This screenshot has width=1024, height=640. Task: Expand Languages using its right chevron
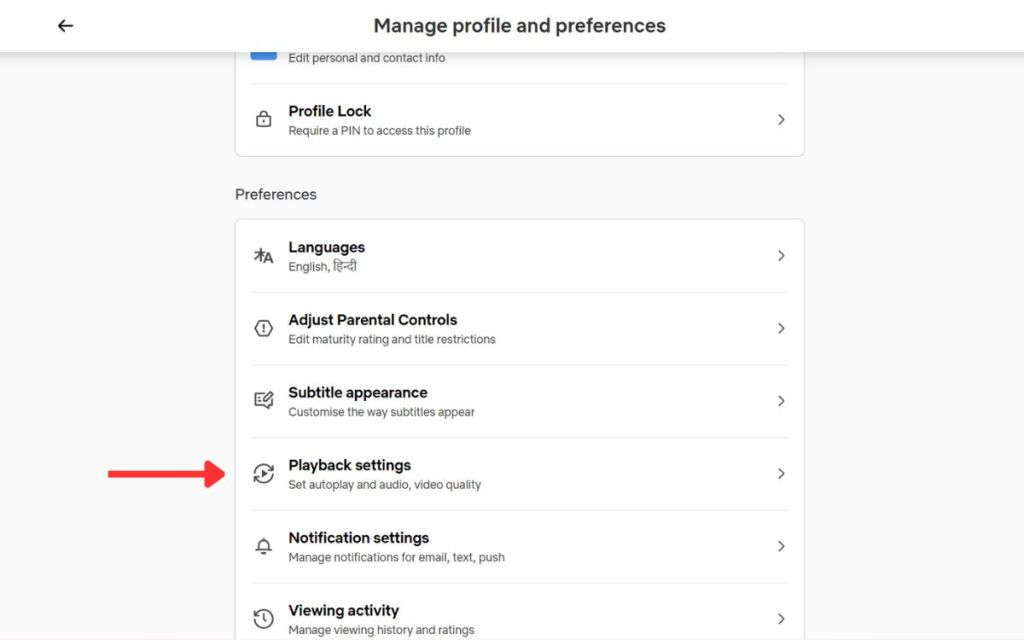pyautogui.click(x=781, y=256)
